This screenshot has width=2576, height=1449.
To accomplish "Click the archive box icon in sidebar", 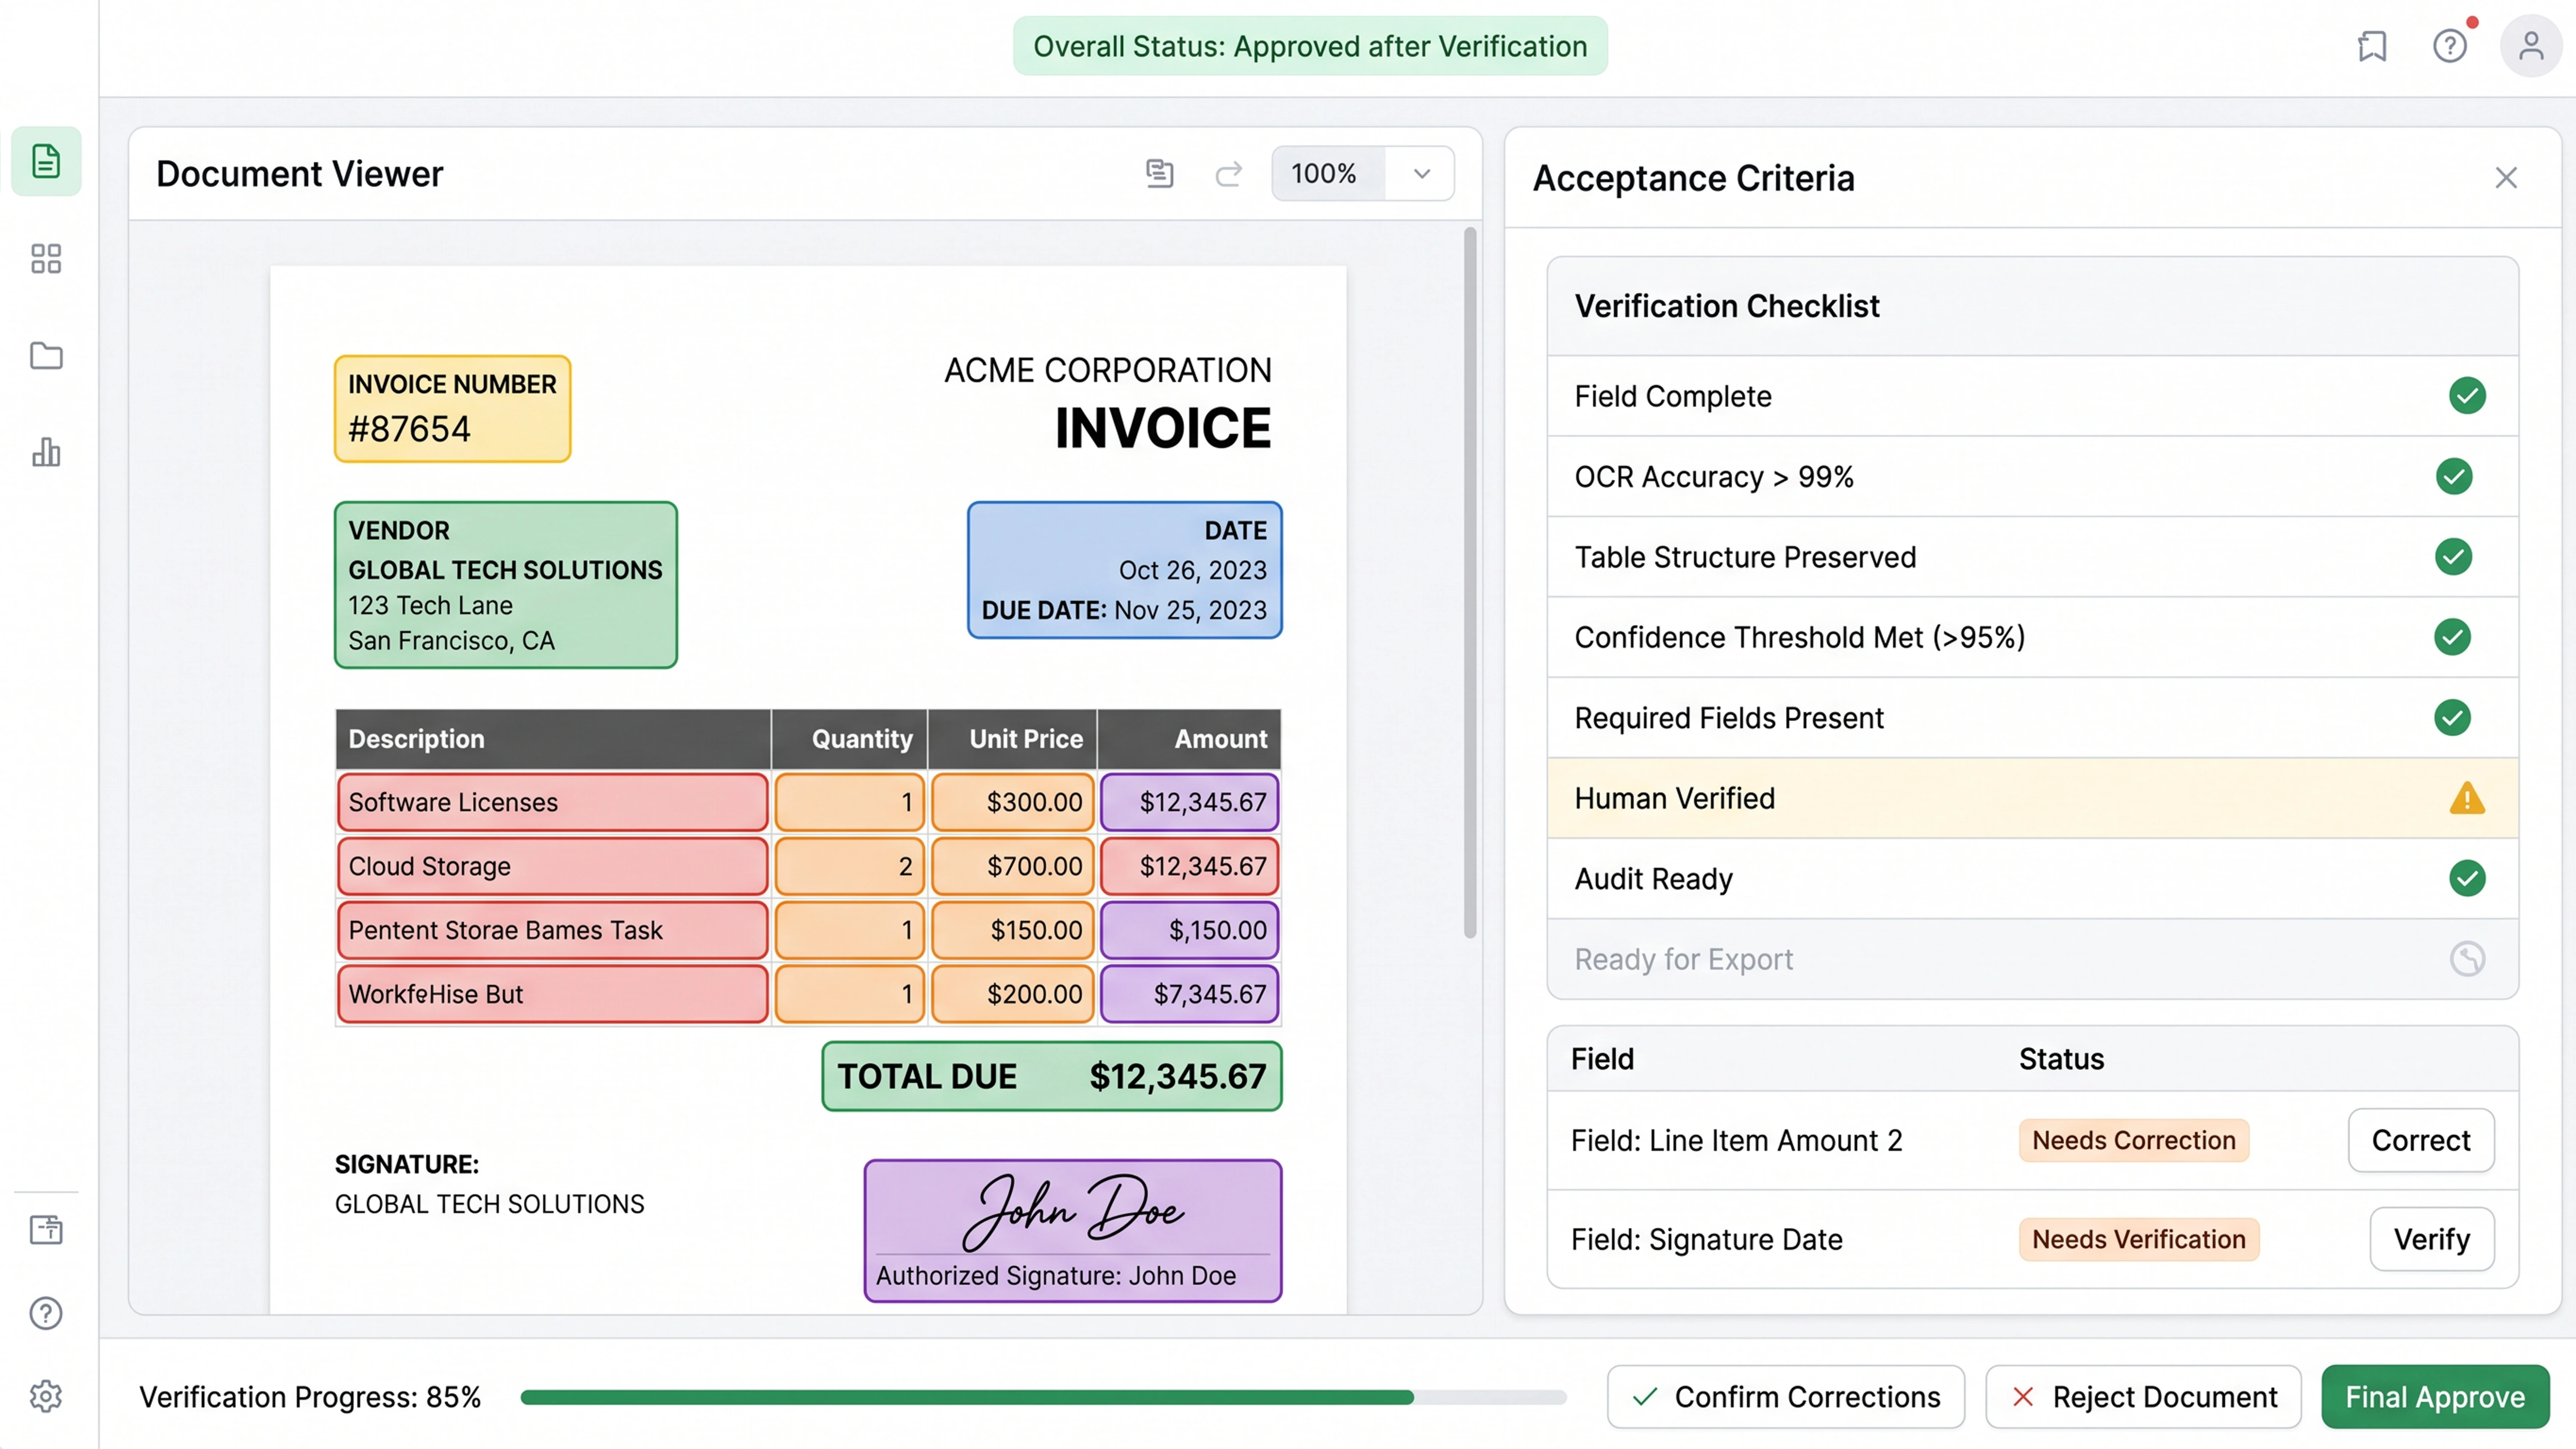I will (x=46, y=1229).
